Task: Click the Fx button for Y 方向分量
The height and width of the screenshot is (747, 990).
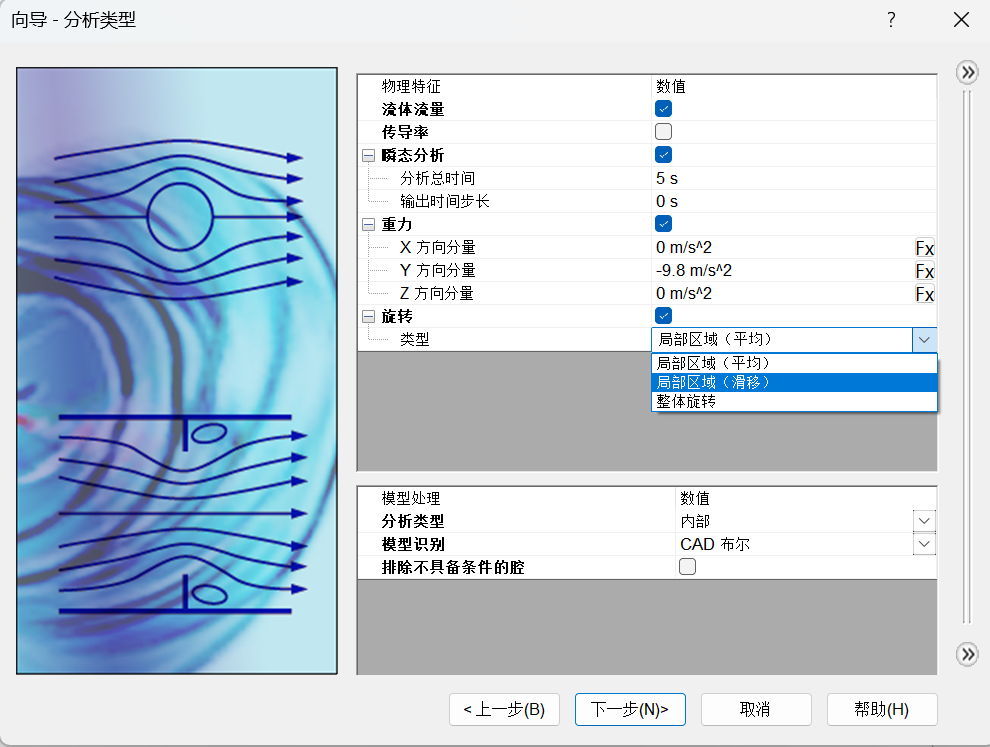Action: 925,271
